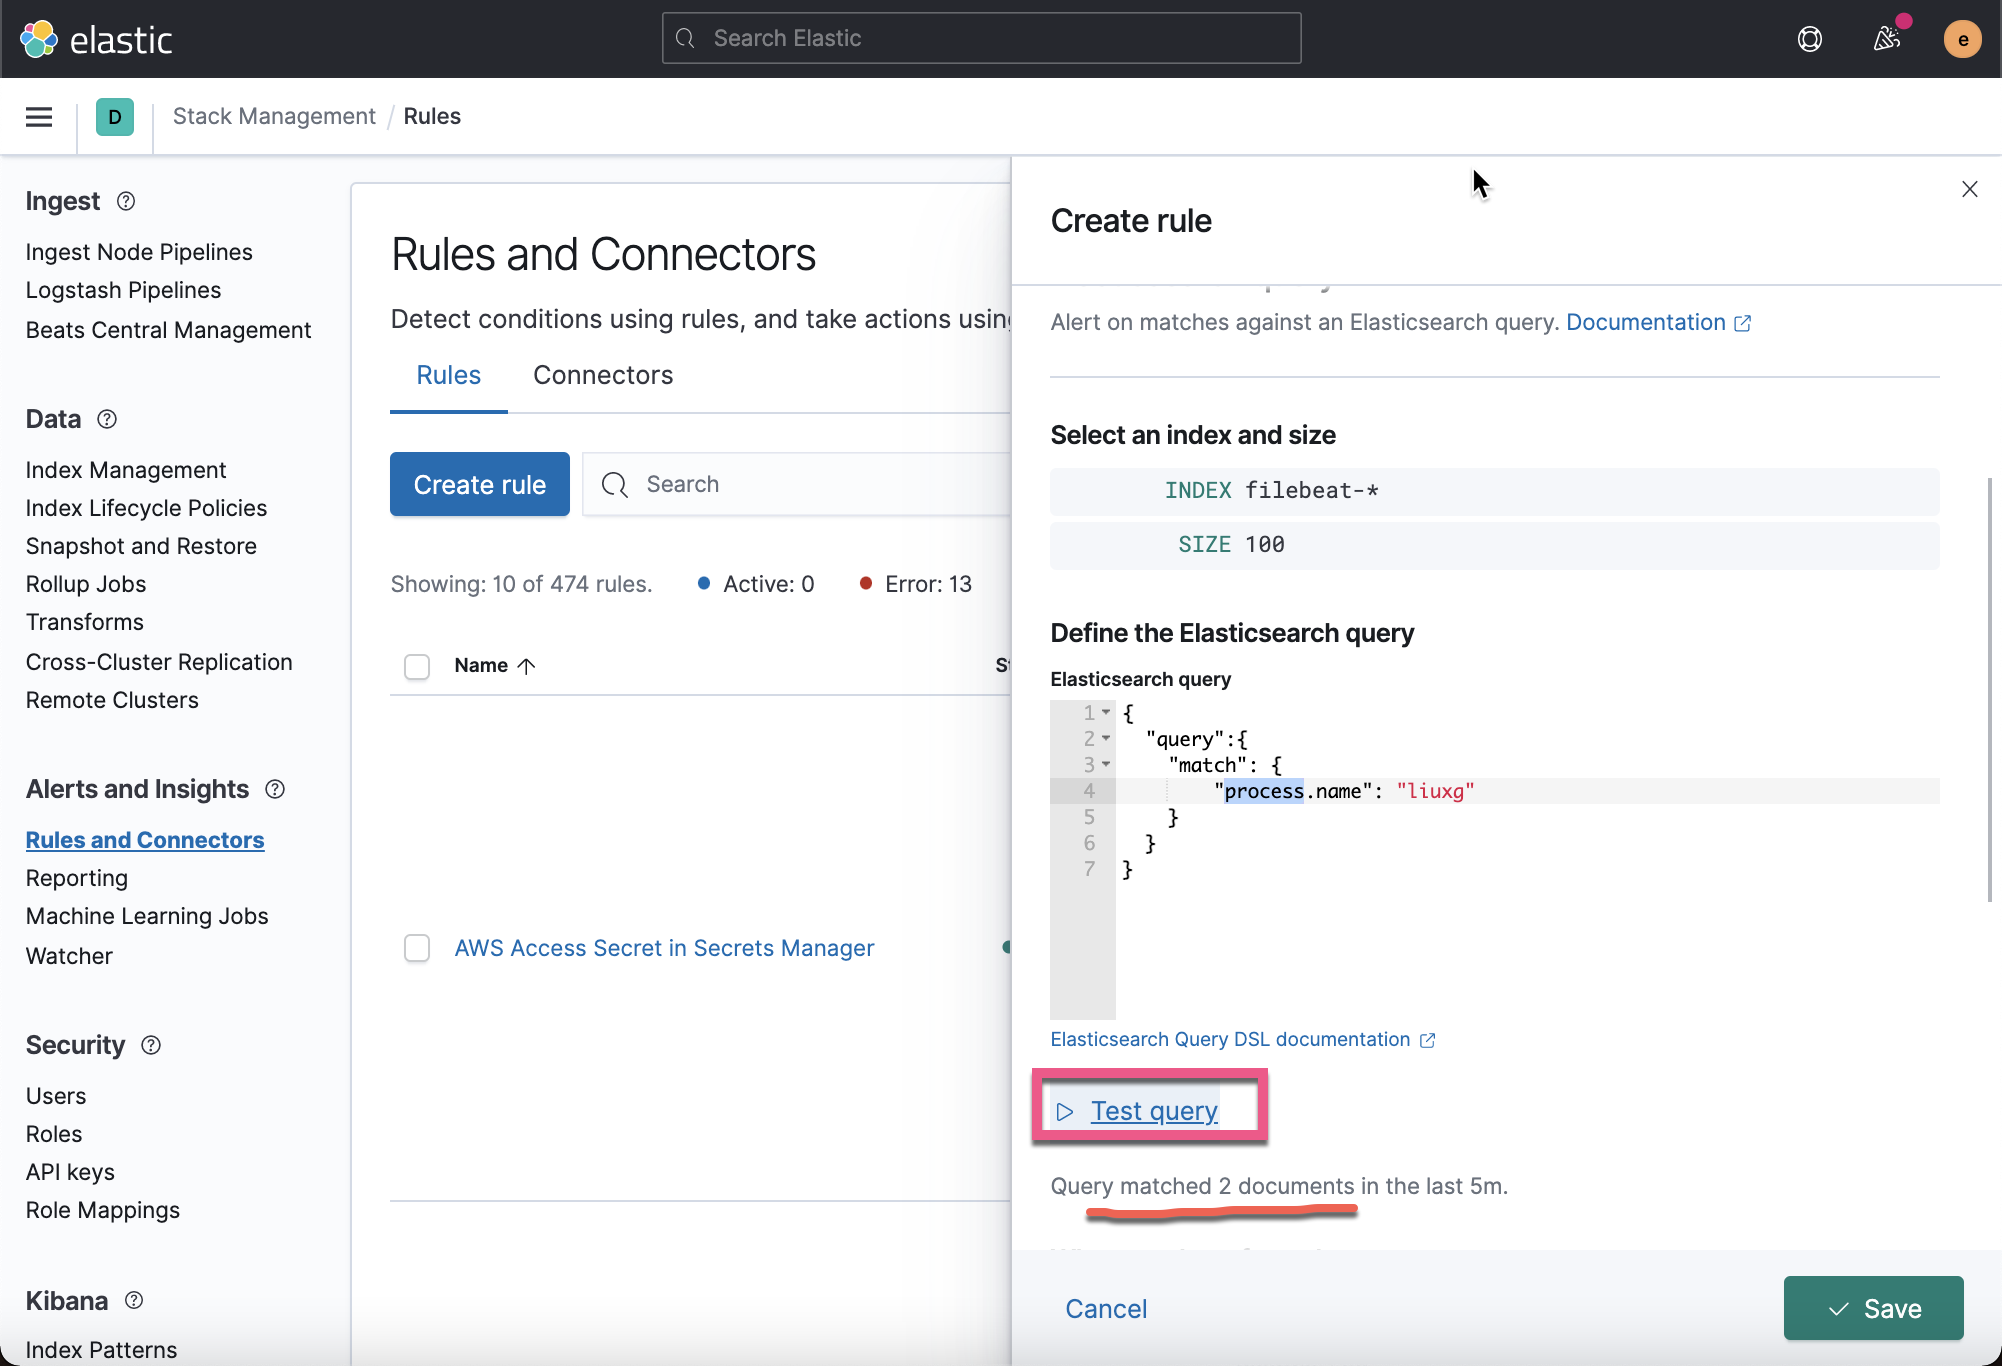Click the green D space avatar
This screenshot has width=2002, height=1366.
(x=114, y=117)
